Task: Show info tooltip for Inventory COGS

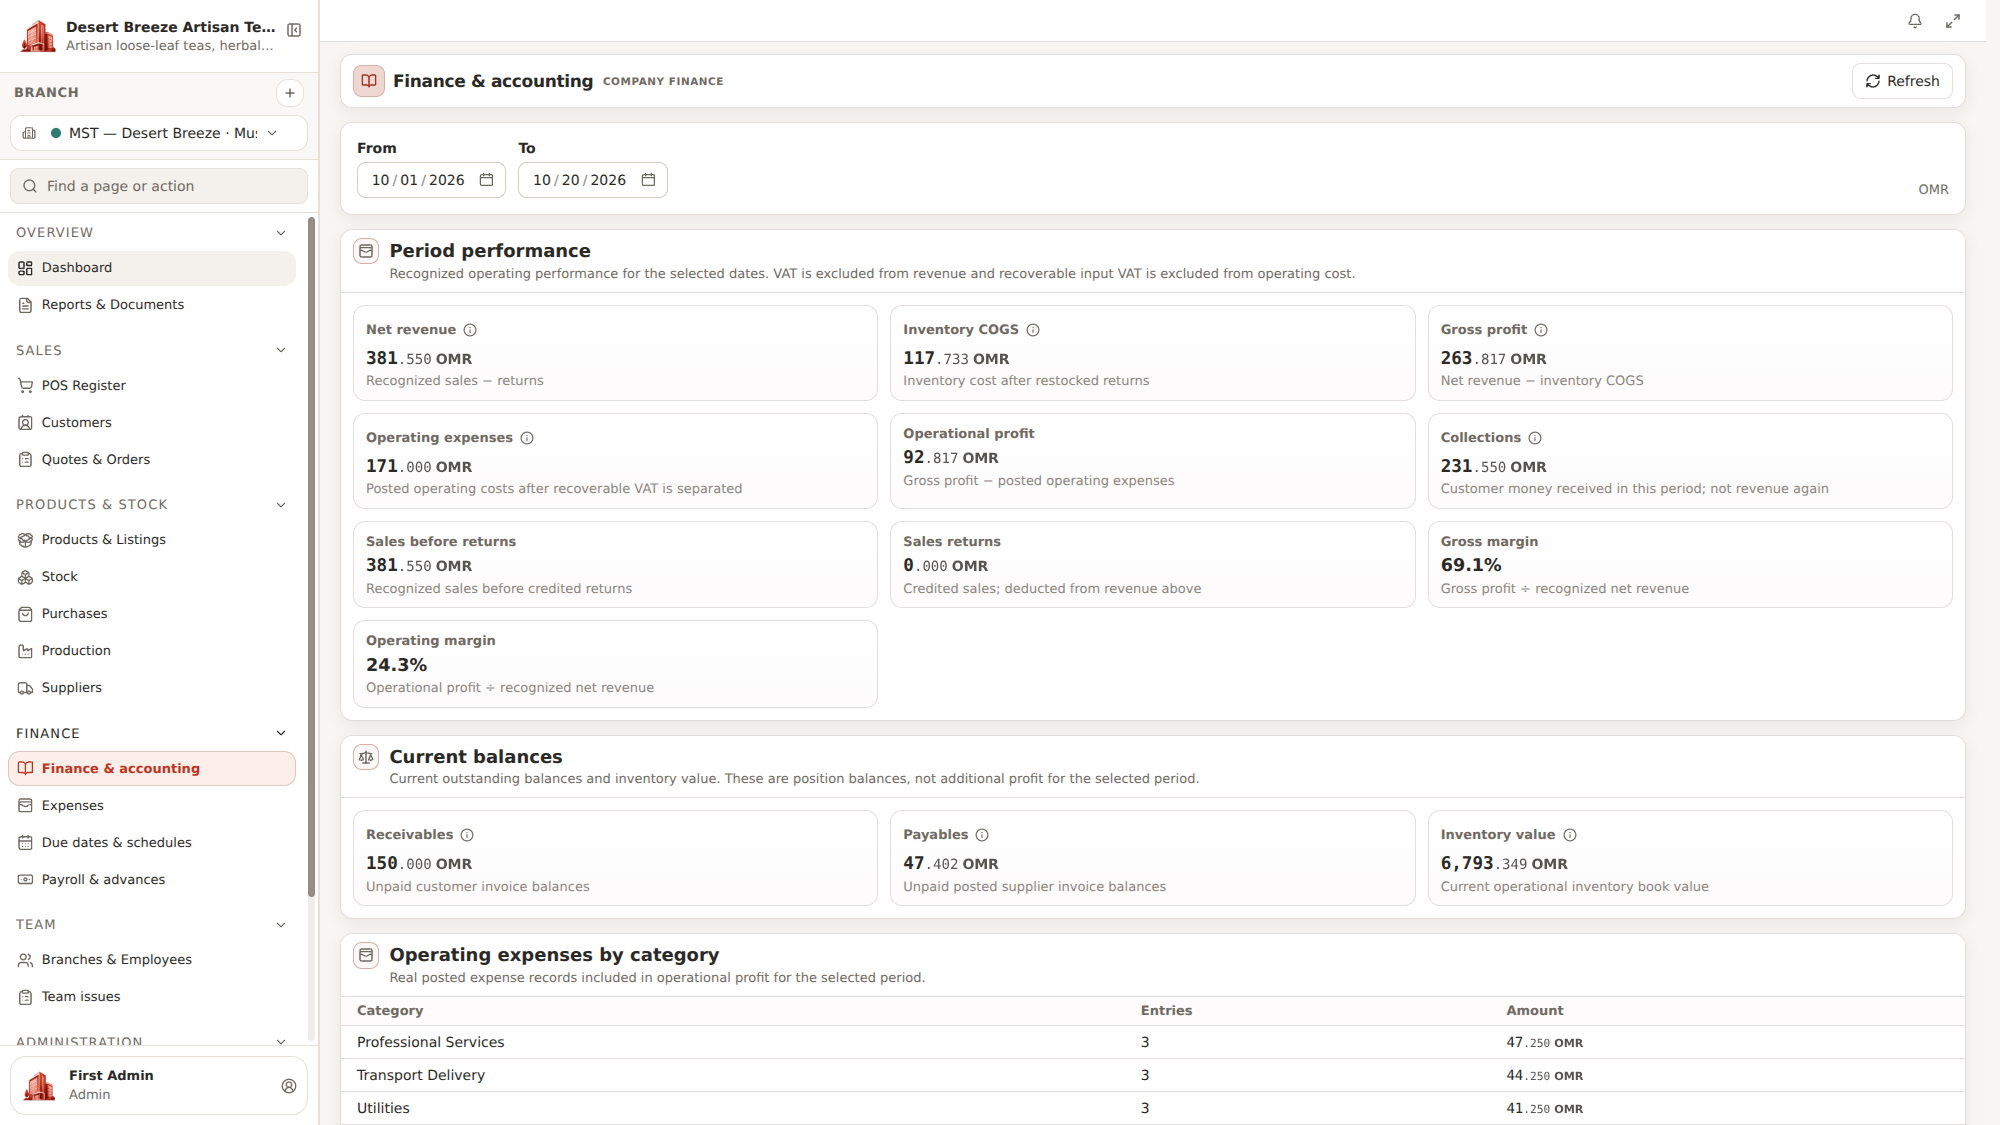Action: pos(1033,330)
